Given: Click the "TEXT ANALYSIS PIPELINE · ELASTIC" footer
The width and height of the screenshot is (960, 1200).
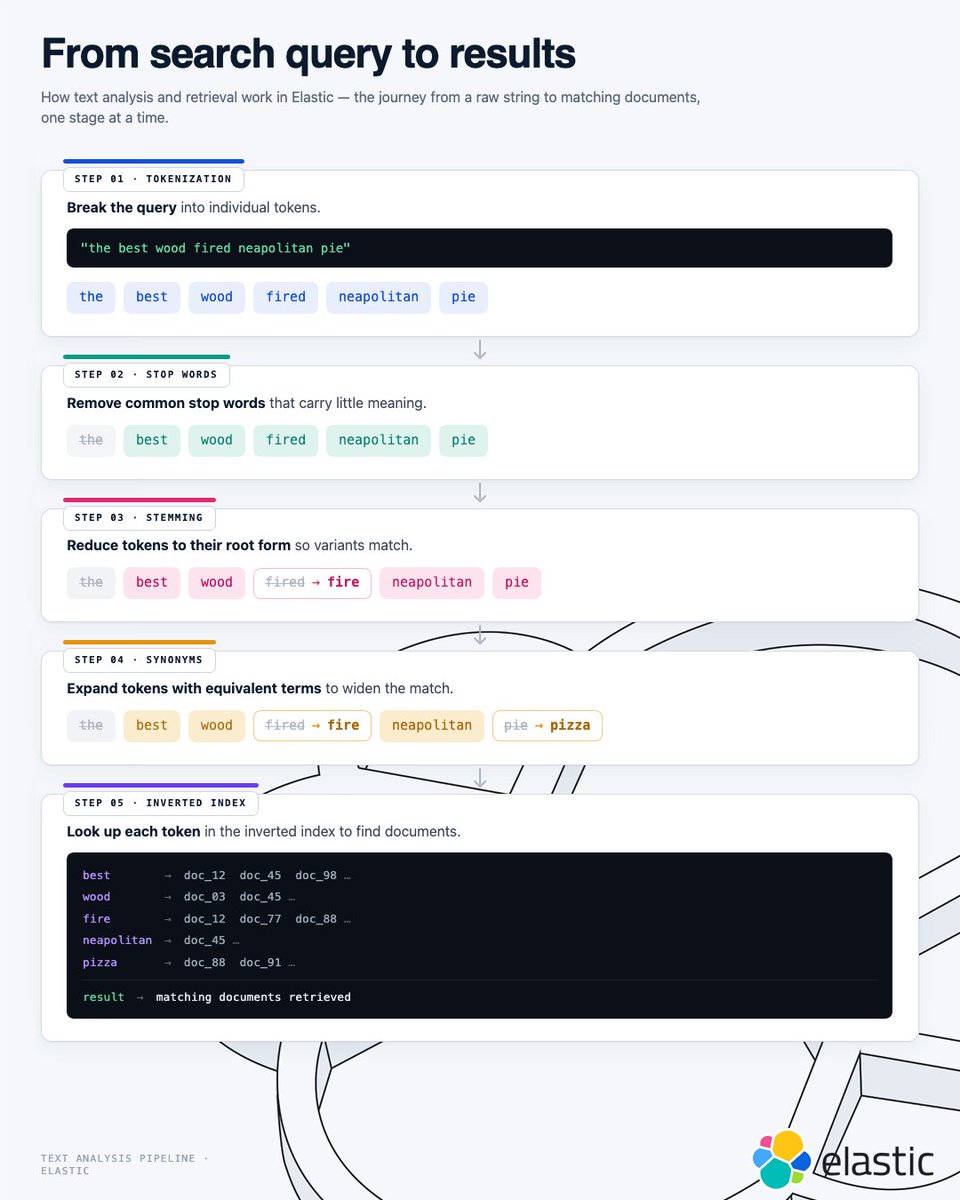Looking at the screenshot, I should 125,1164.
